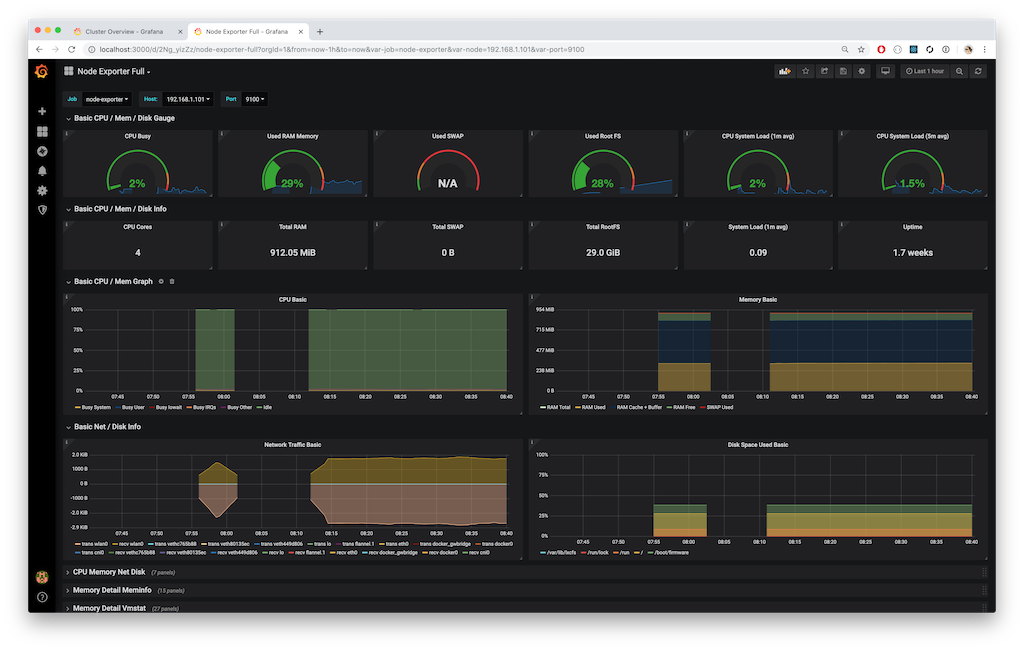
Task: Click the Used RAM Memory panel title
Action: 293,137
